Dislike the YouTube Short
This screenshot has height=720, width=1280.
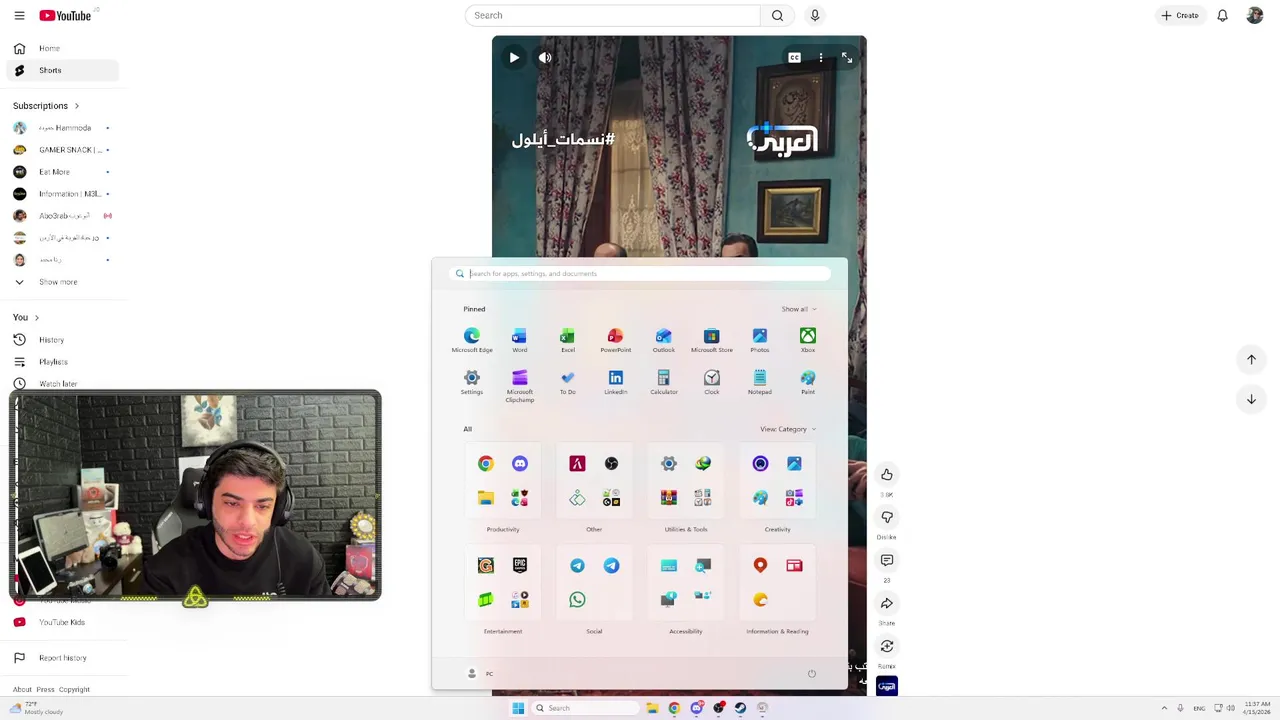pos(887,517)
